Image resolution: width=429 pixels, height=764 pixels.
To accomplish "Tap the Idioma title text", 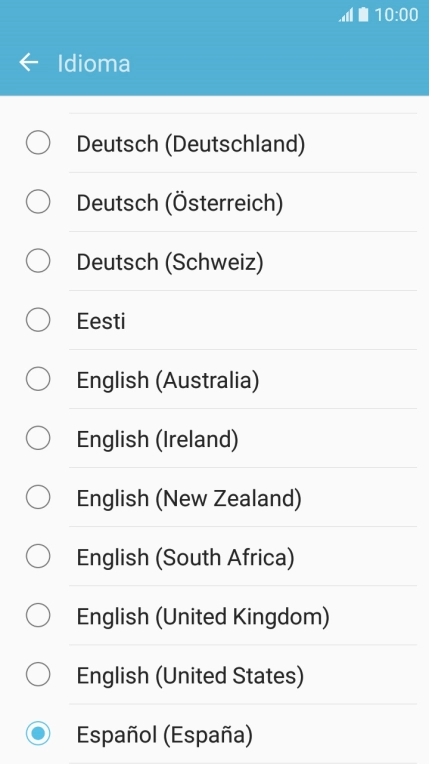I will coord(94,63).
